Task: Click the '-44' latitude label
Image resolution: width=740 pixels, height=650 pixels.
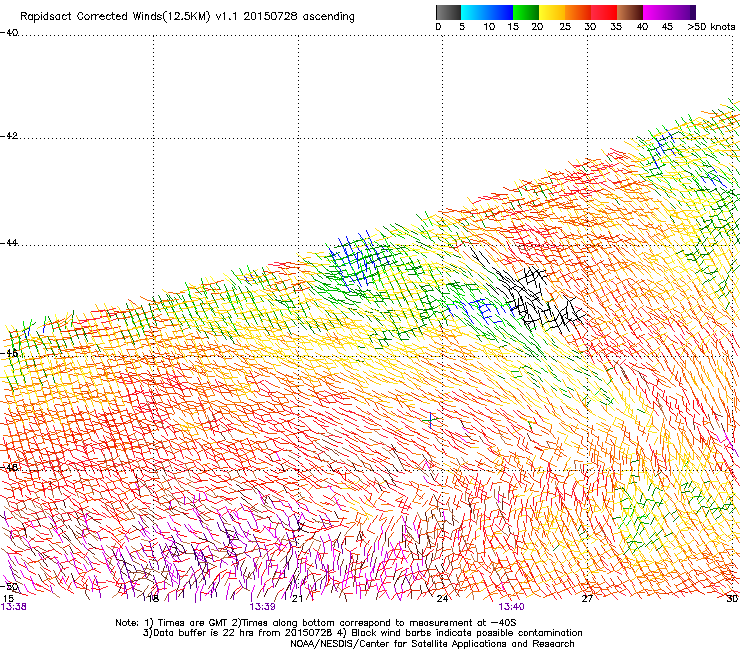Action: coord(9,243)
